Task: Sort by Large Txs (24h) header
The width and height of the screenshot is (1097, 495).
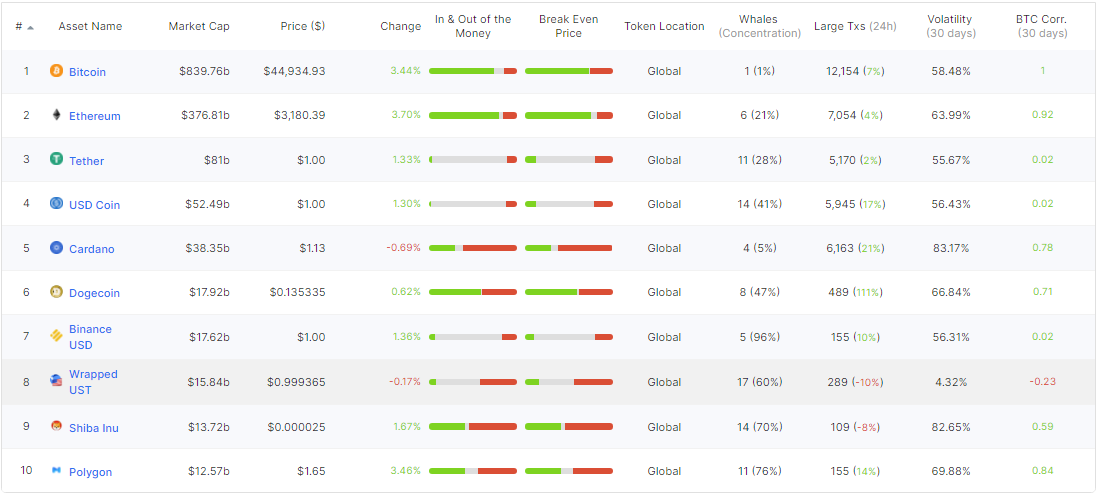Action: [855, 26]
